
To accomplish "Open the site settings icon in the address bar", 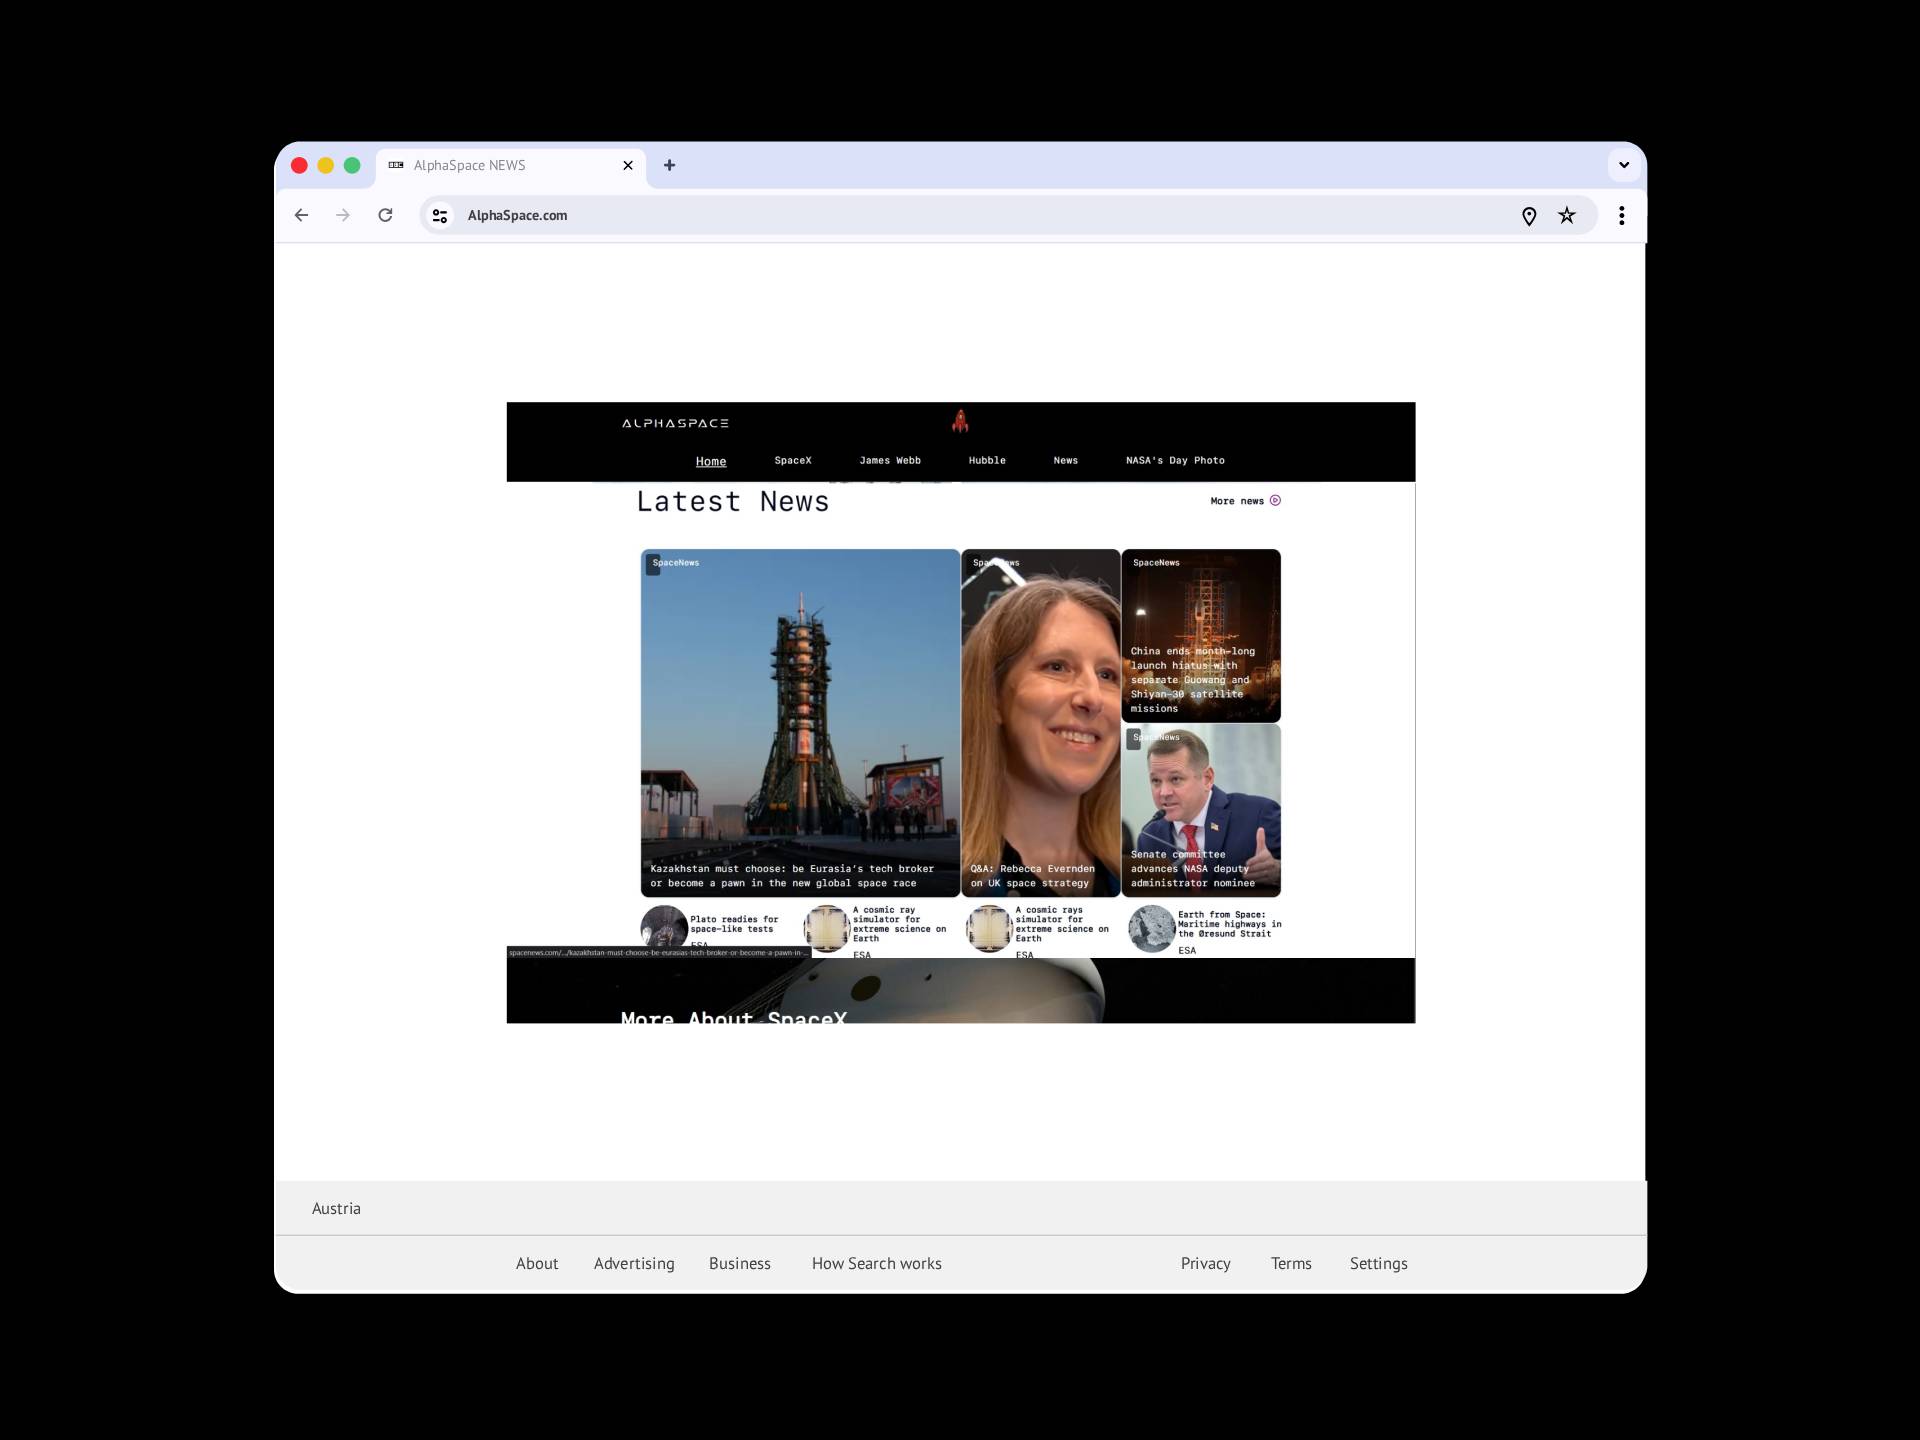I will pyautogui.click(x=439, y=215).
